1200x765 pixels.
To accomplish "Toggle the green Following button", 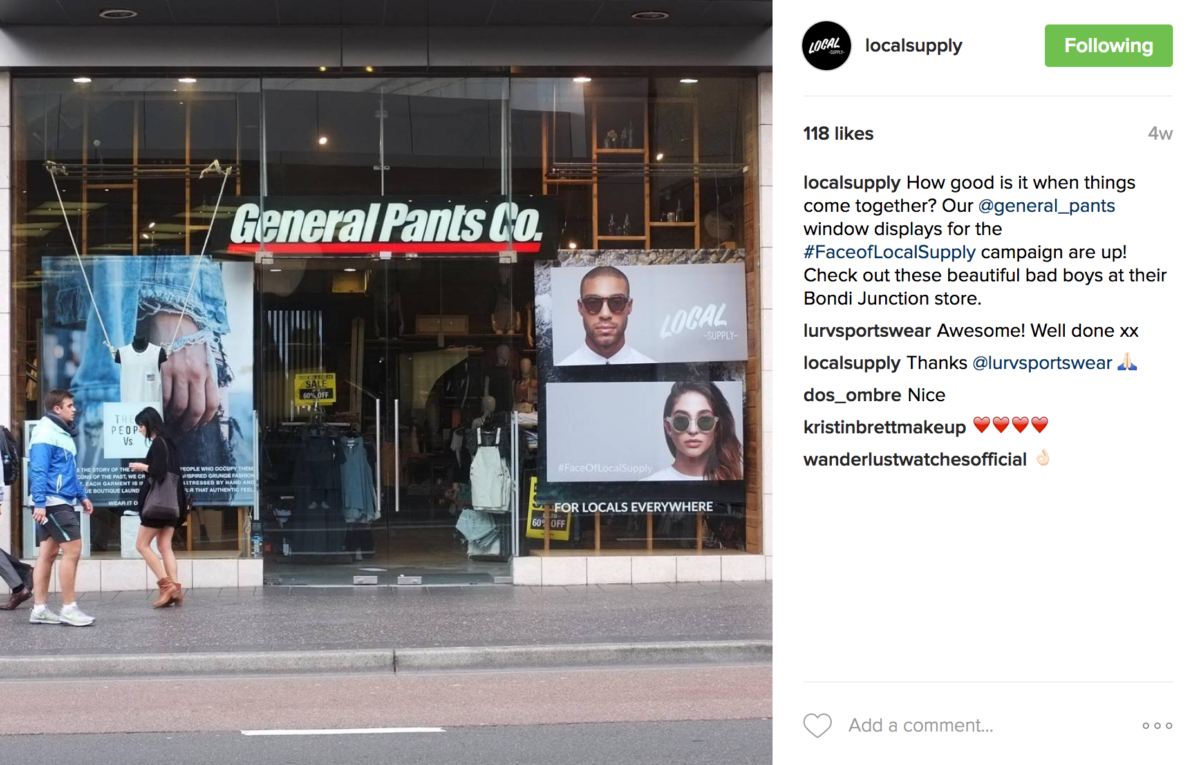I will (1108, 46).
